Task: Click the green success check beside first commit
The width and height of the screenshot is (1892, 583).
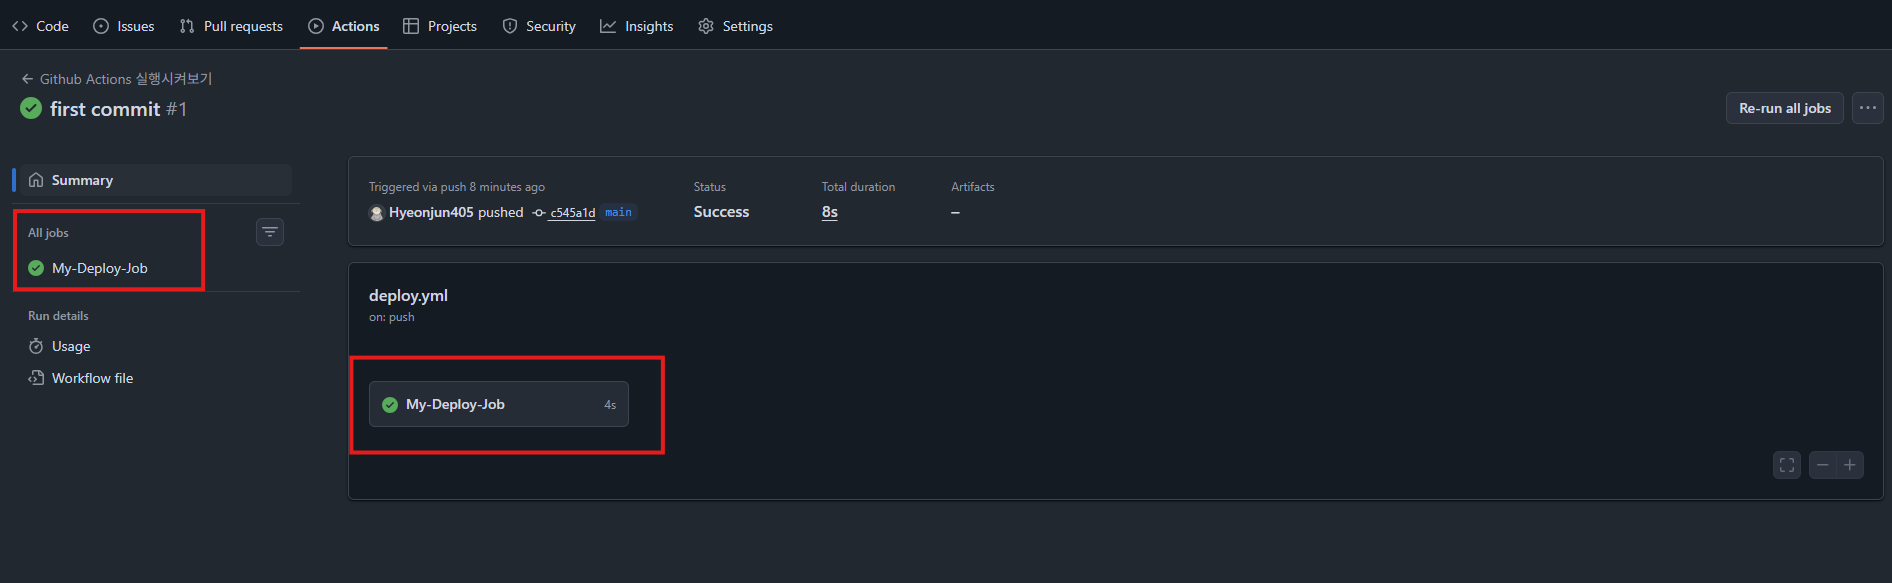Action: click(31, 109)
